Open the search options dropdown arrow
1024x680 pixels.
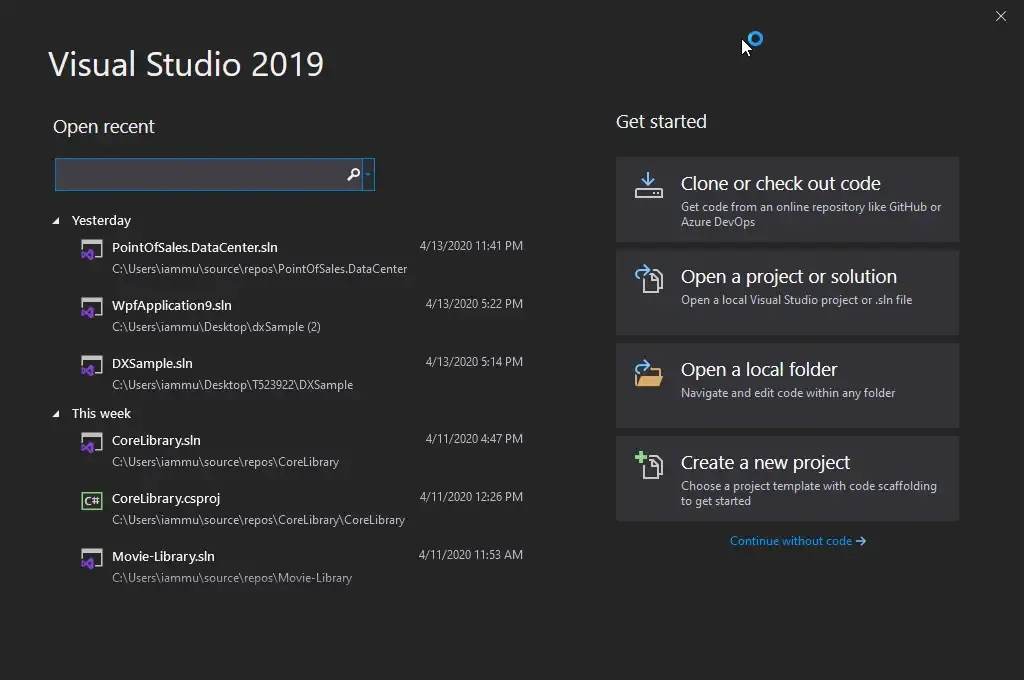point(369,174)
